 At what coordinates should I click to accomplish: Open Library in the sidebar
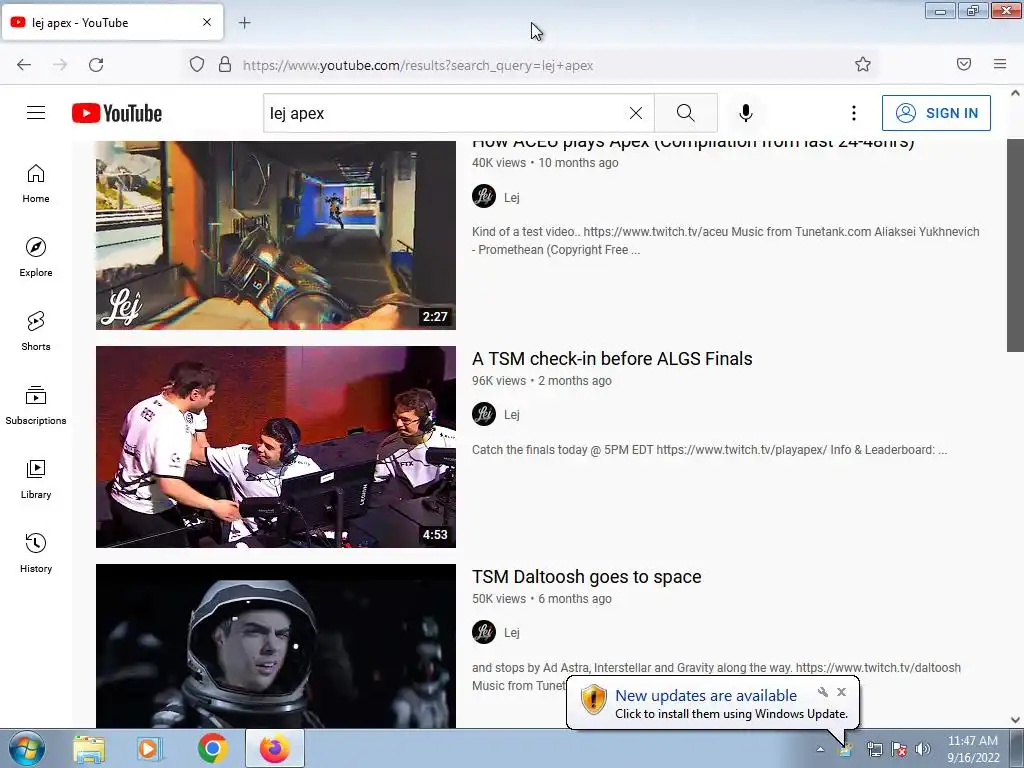click(x=36, y=479)
